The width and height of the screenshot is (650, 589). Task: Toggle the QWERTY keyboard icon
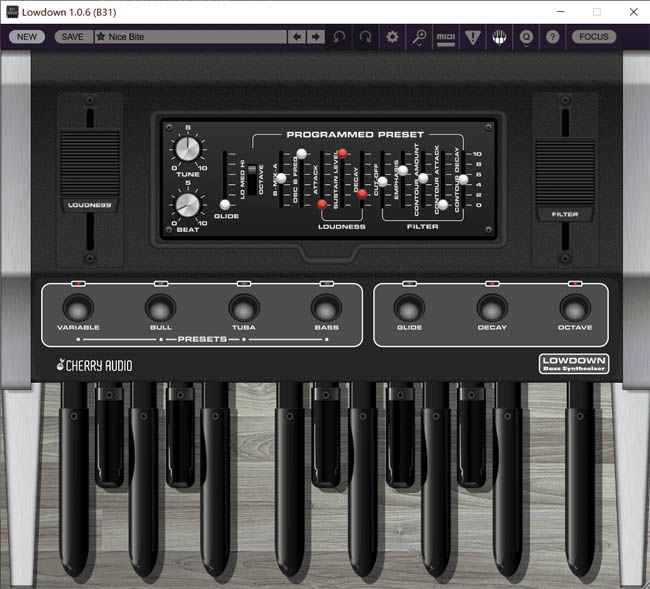(x=499, y=37)
